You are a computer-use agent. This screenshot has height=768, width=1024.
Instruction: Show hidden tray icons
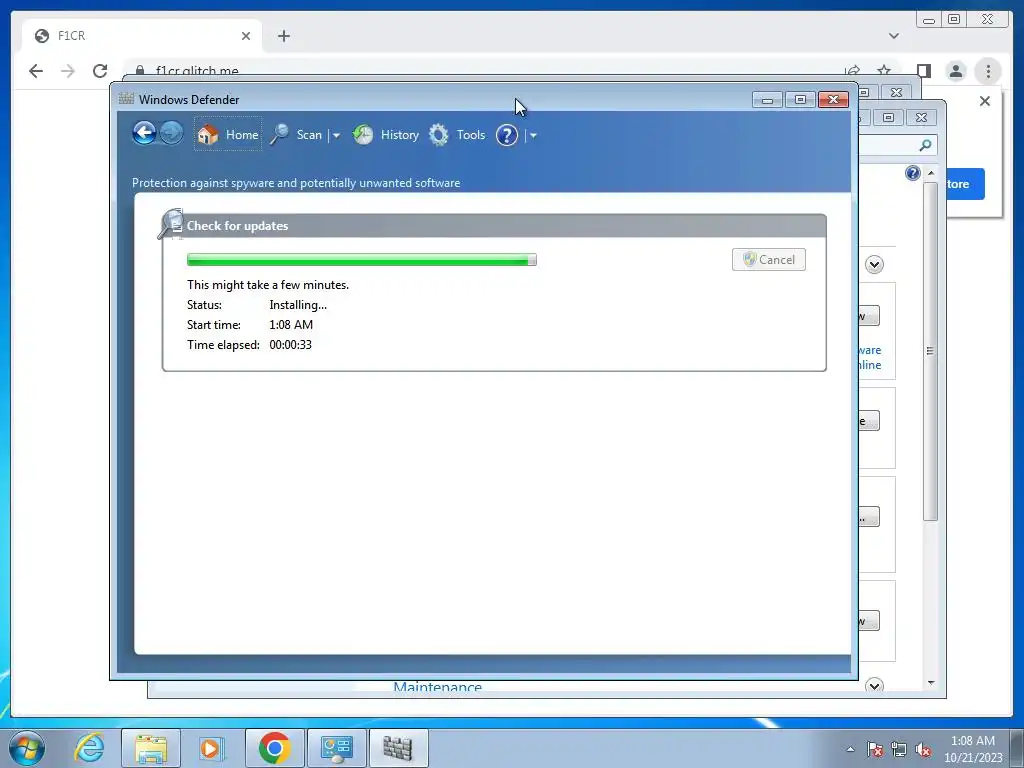(850, 749)
